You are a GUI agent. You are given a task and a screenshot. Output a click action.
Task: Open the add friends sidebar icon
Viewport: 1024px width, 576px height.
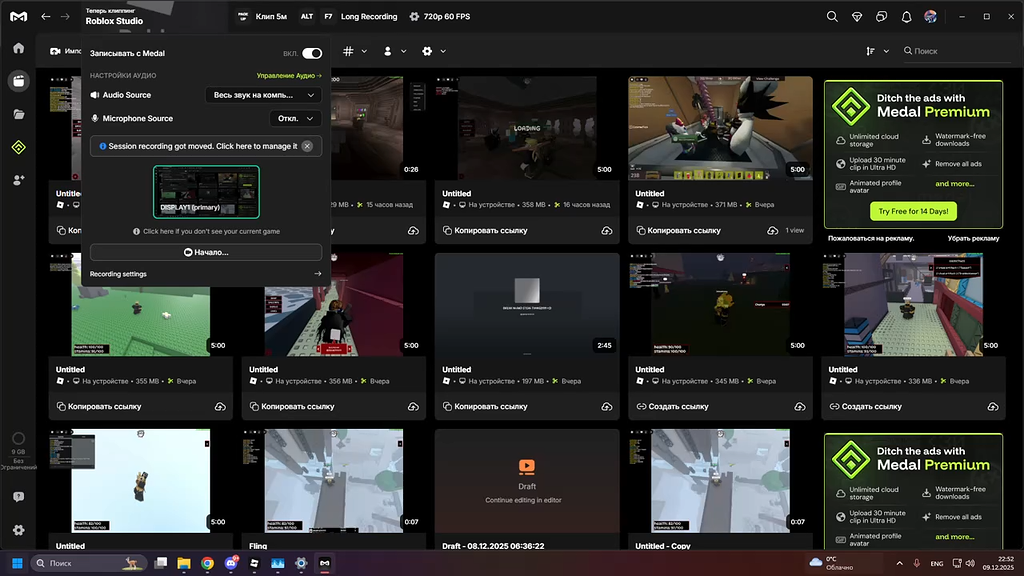click(18, 180)
